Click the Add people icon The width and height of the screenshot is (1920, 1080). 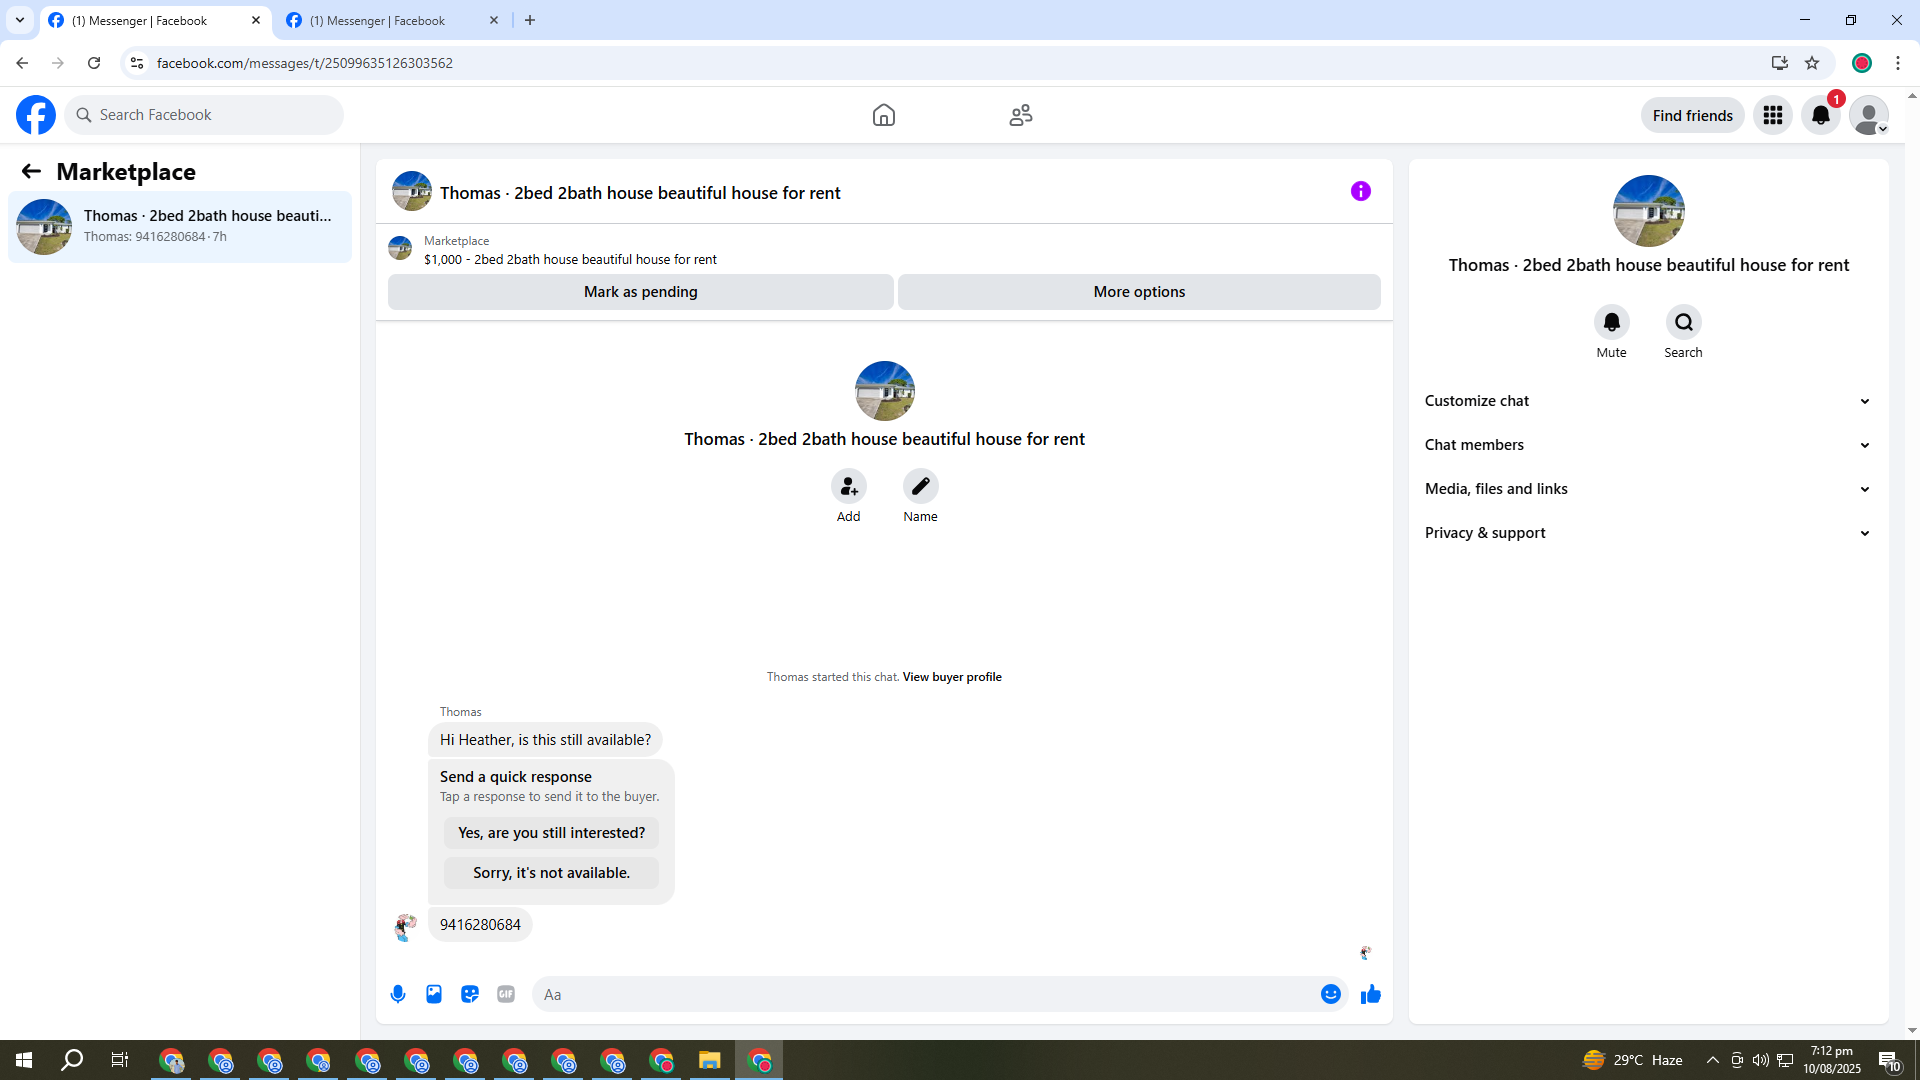coord(848,486)
